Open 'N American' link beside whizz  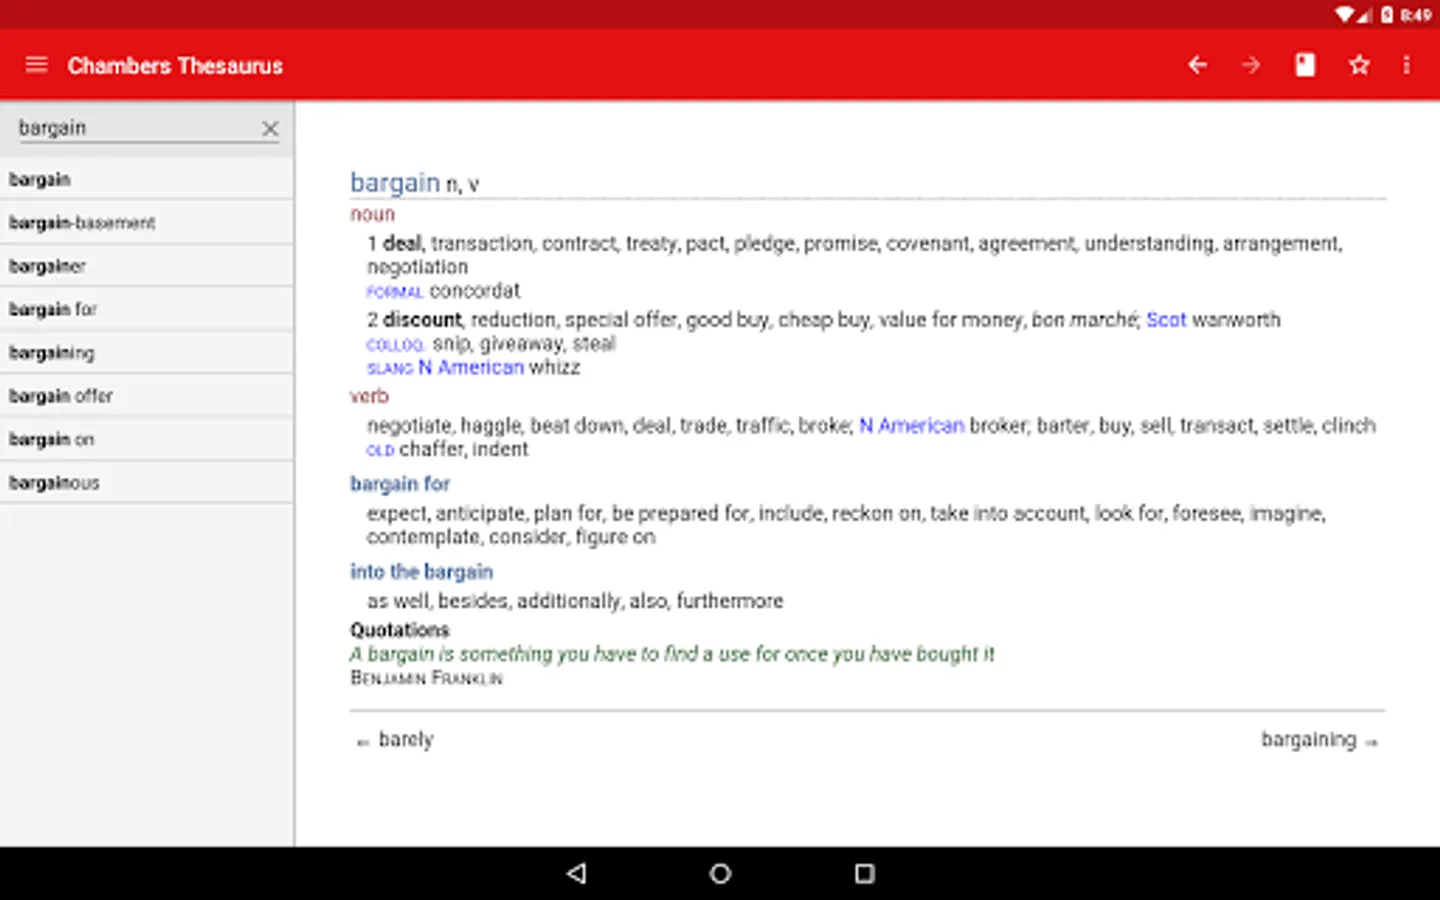[x=471, y=367]
